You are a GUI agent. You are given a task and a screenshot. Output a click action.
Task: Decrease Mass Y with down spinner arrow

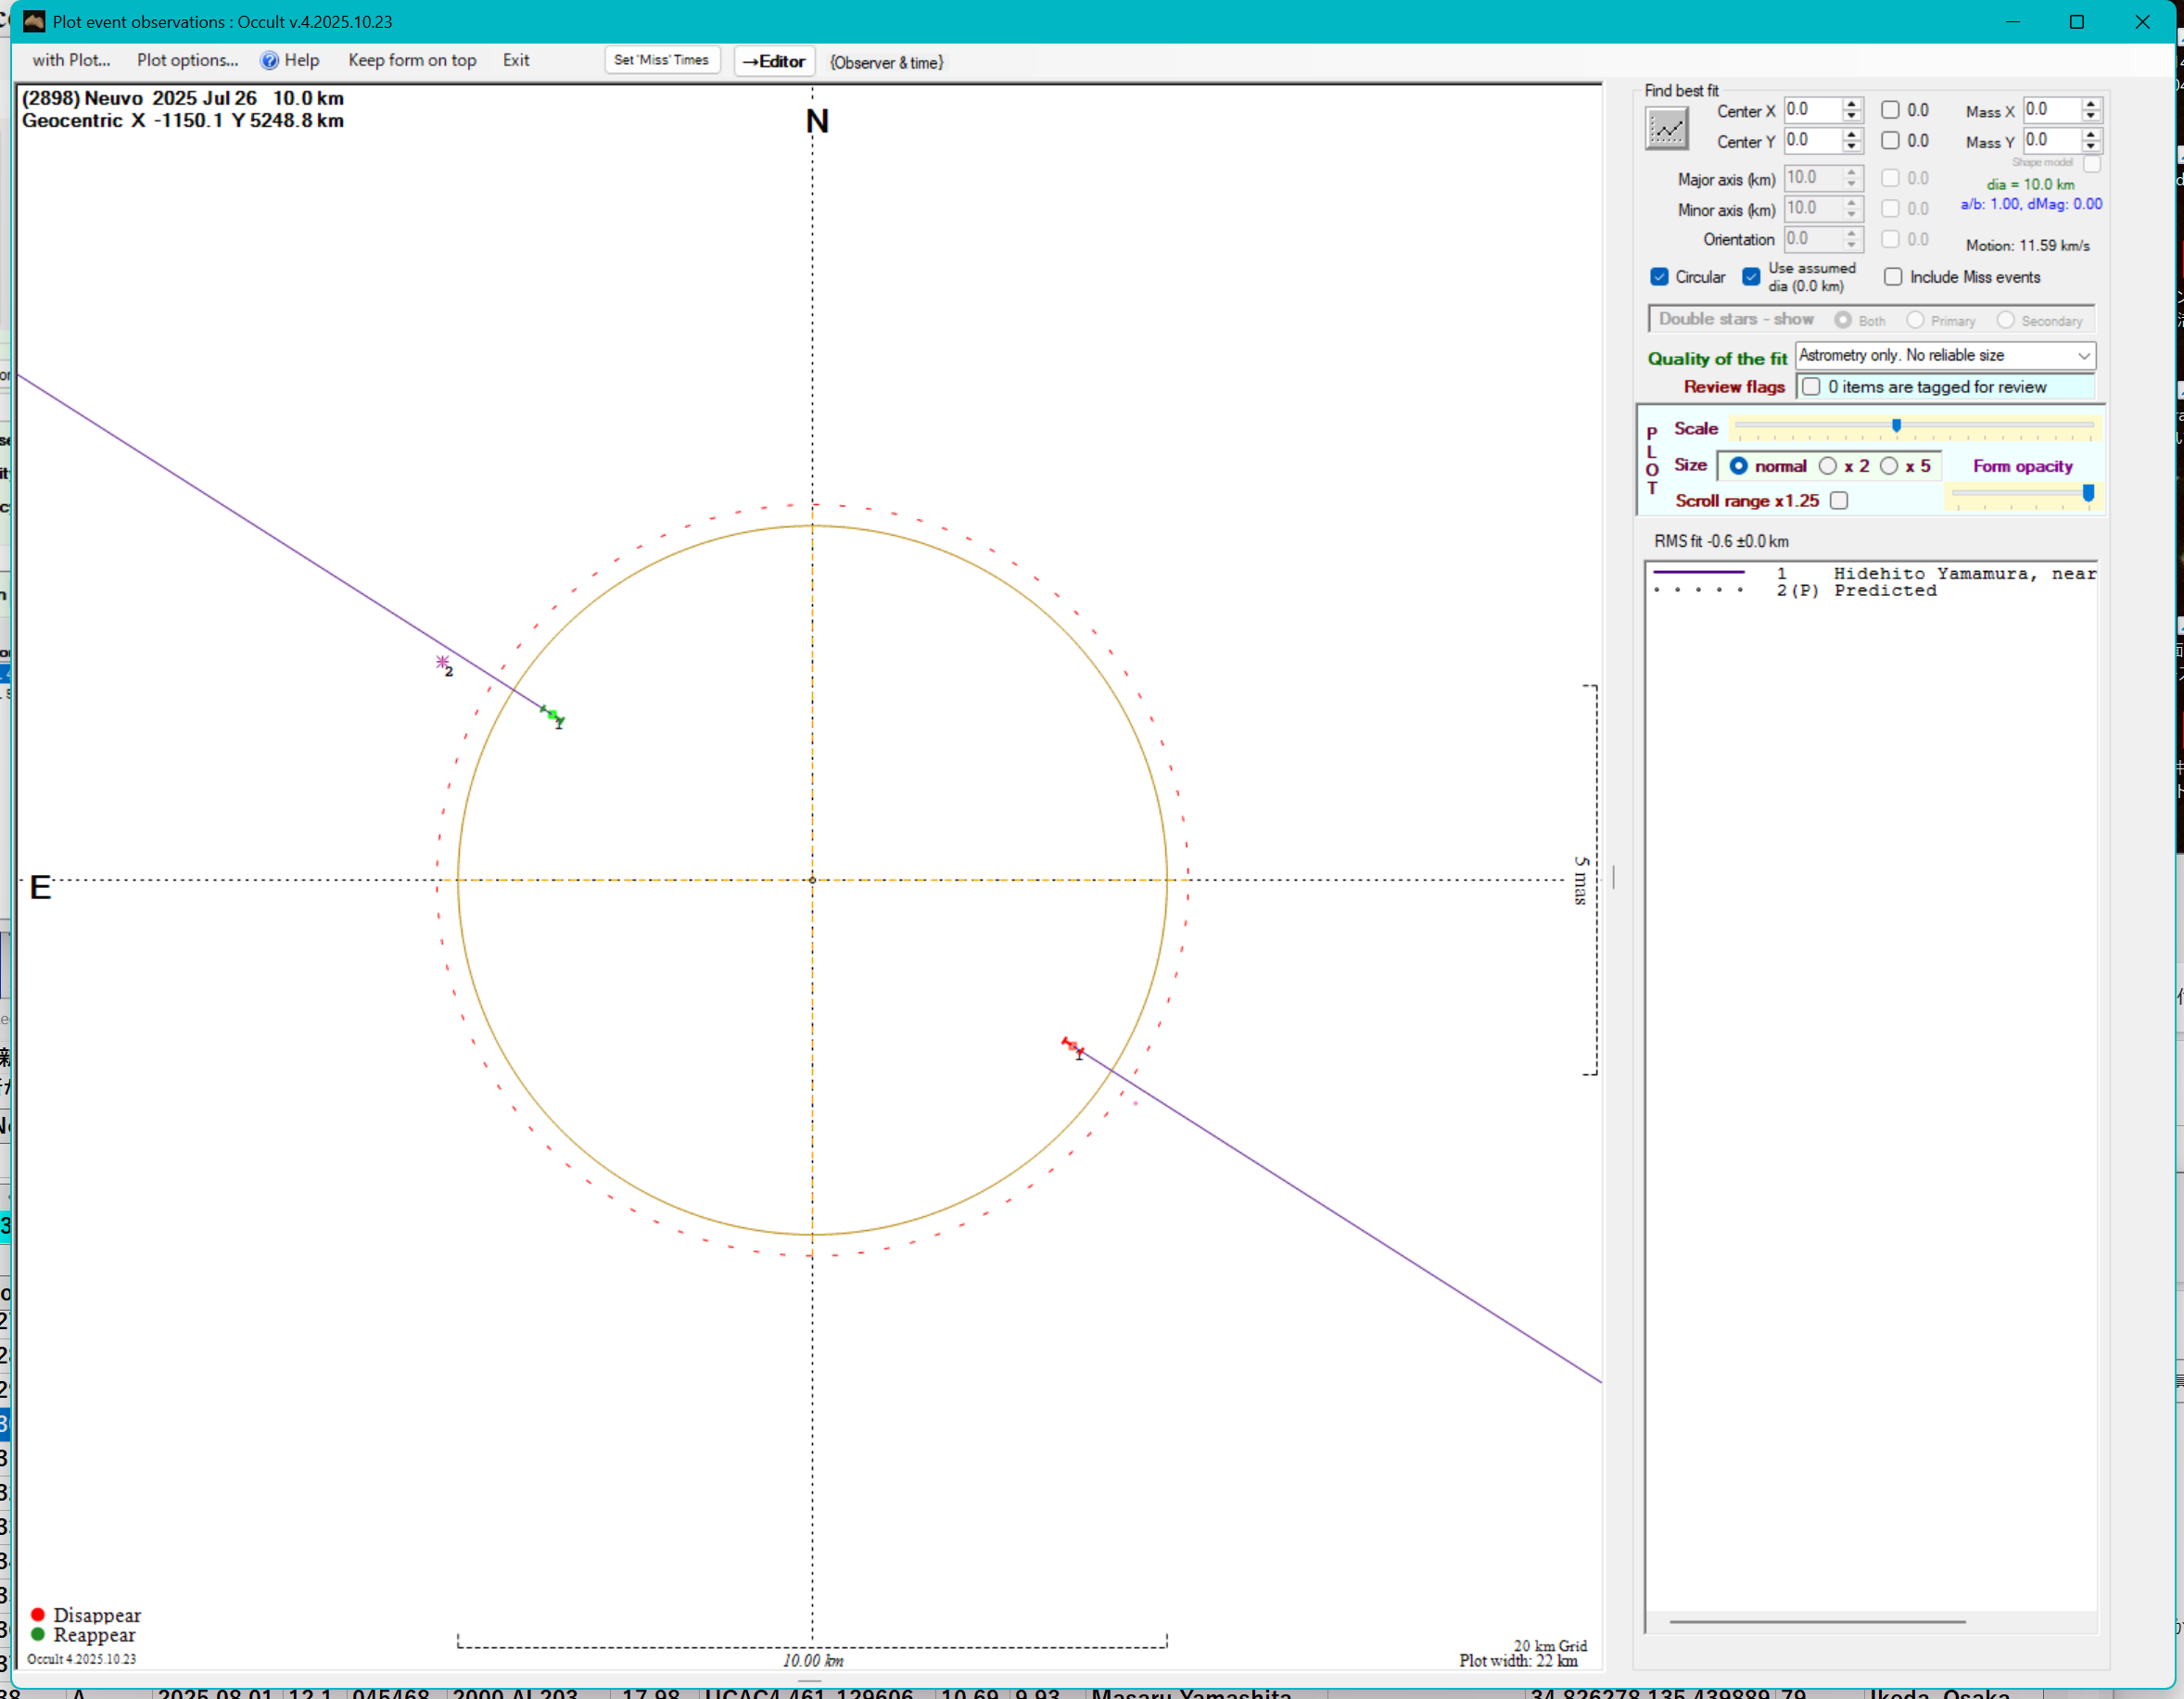(x=2091, y=147)
